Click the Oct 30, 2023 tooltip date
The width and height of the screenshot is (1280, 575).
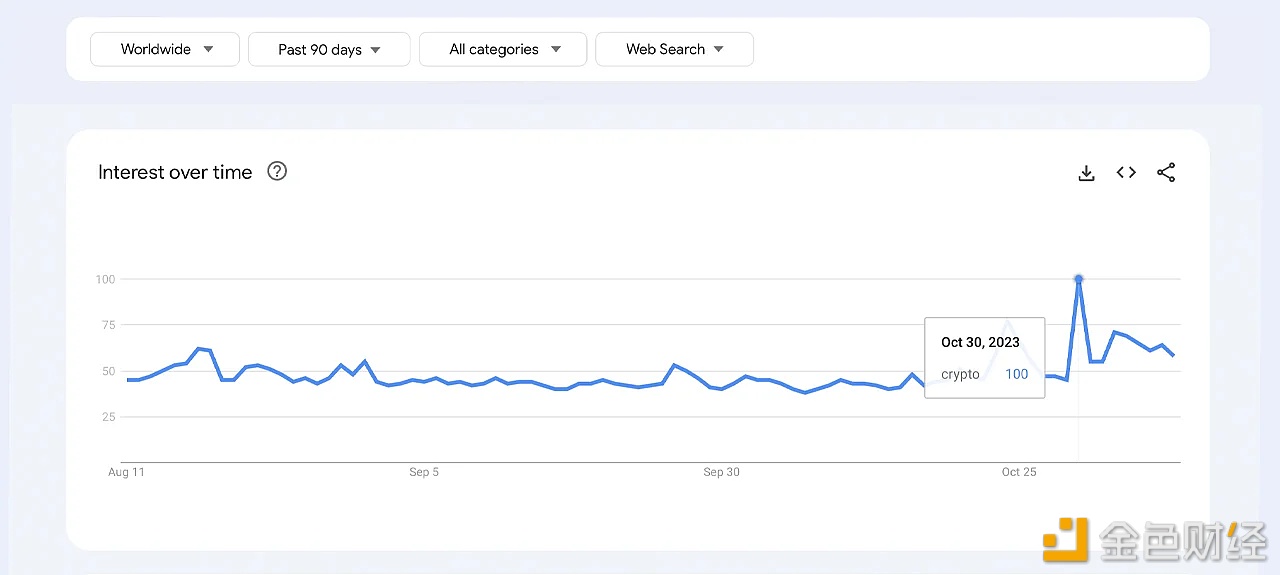pyautogui.click(x=980, y=342)
